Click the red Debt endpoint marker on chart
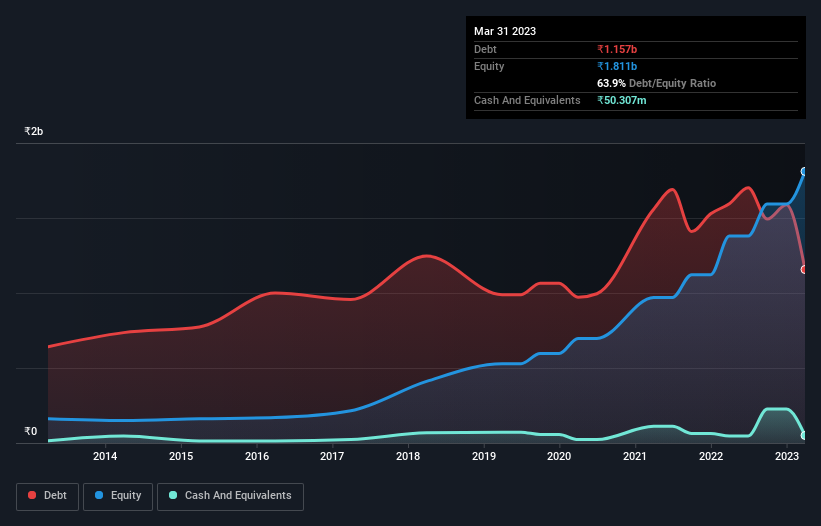This screenshot has width=821, height=526. pyautogui.click(x=804, y=270)
